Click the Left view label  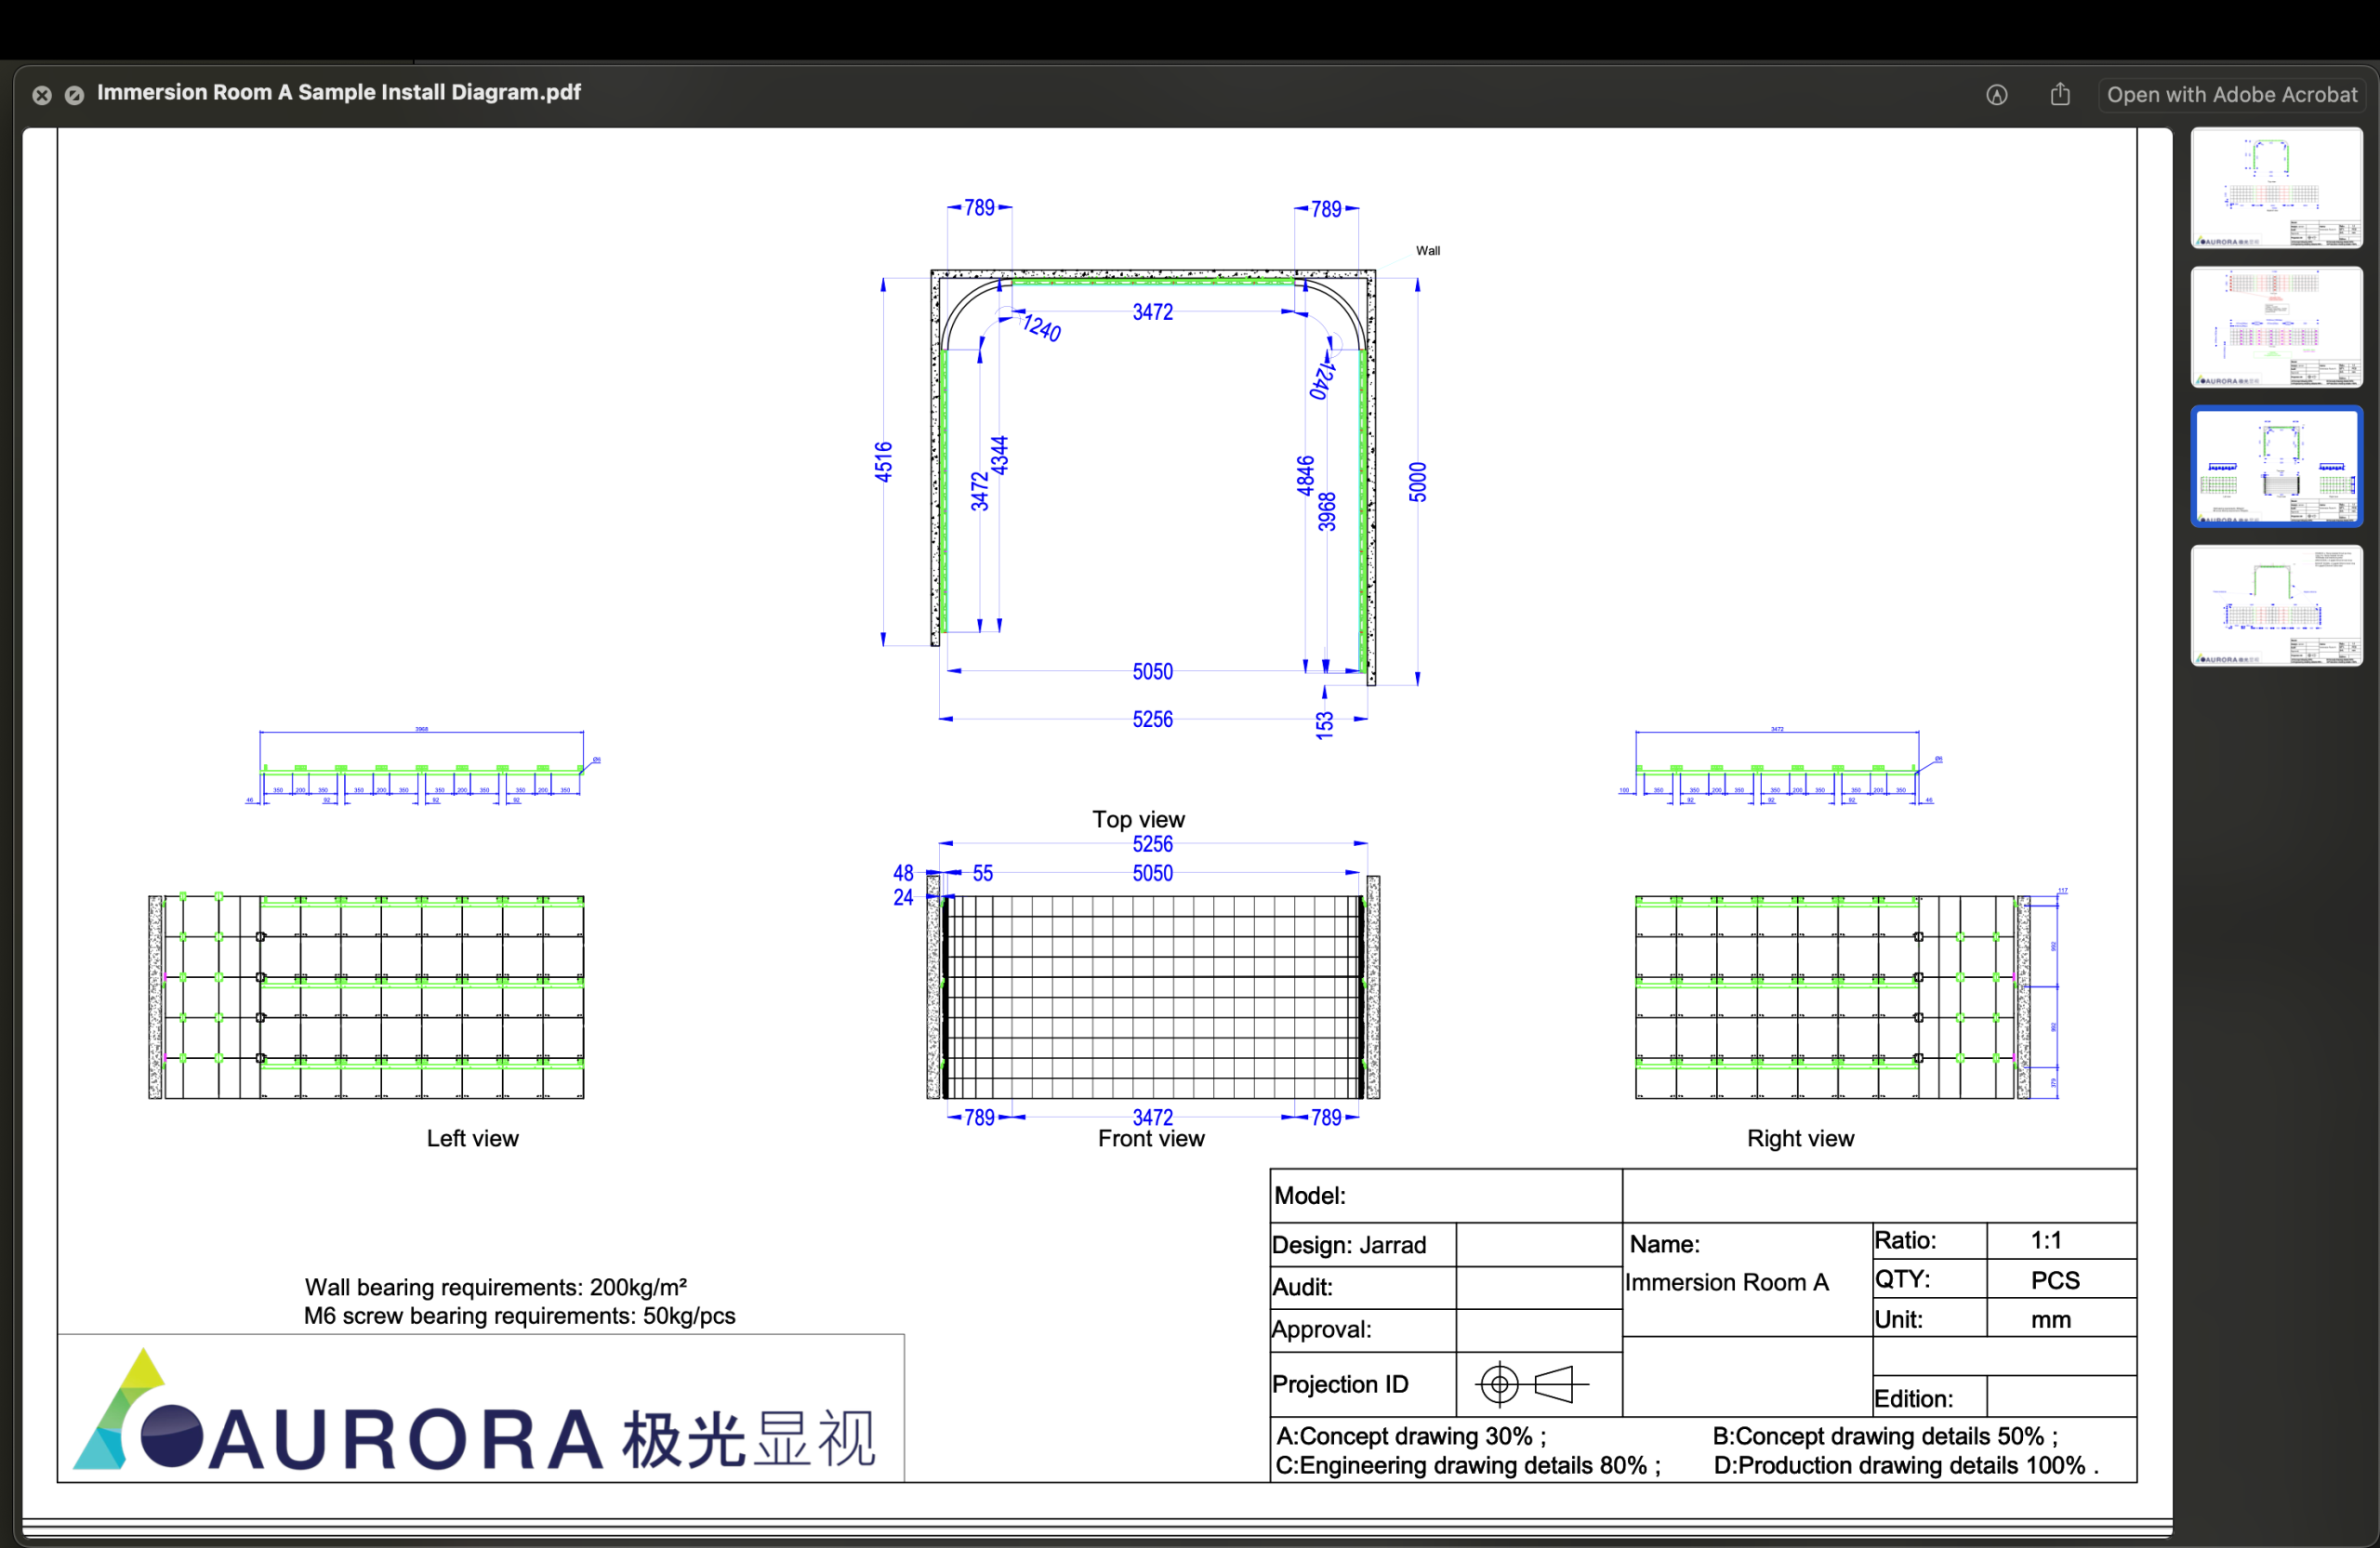tap(471, 1138)
